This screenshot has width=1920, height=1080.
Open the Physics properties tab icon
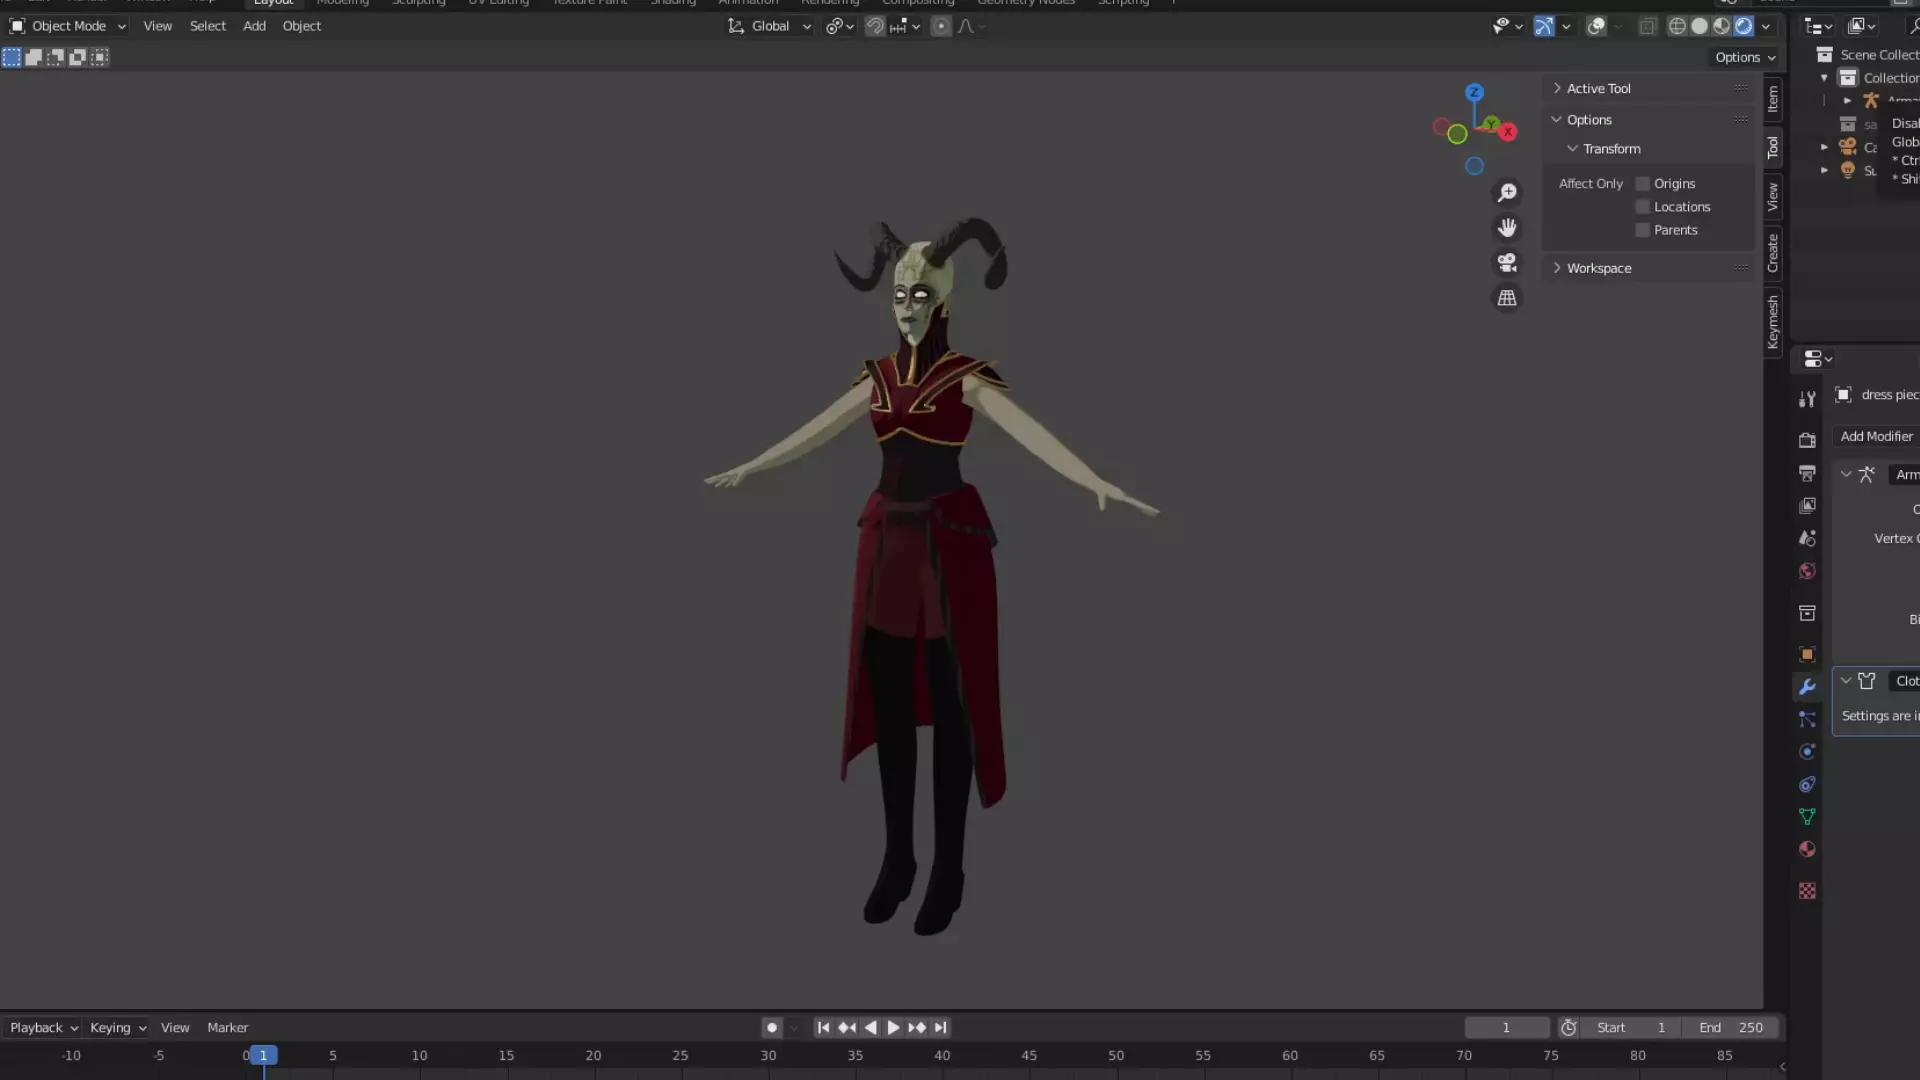pyautogui.click(x=1807, y=752)
